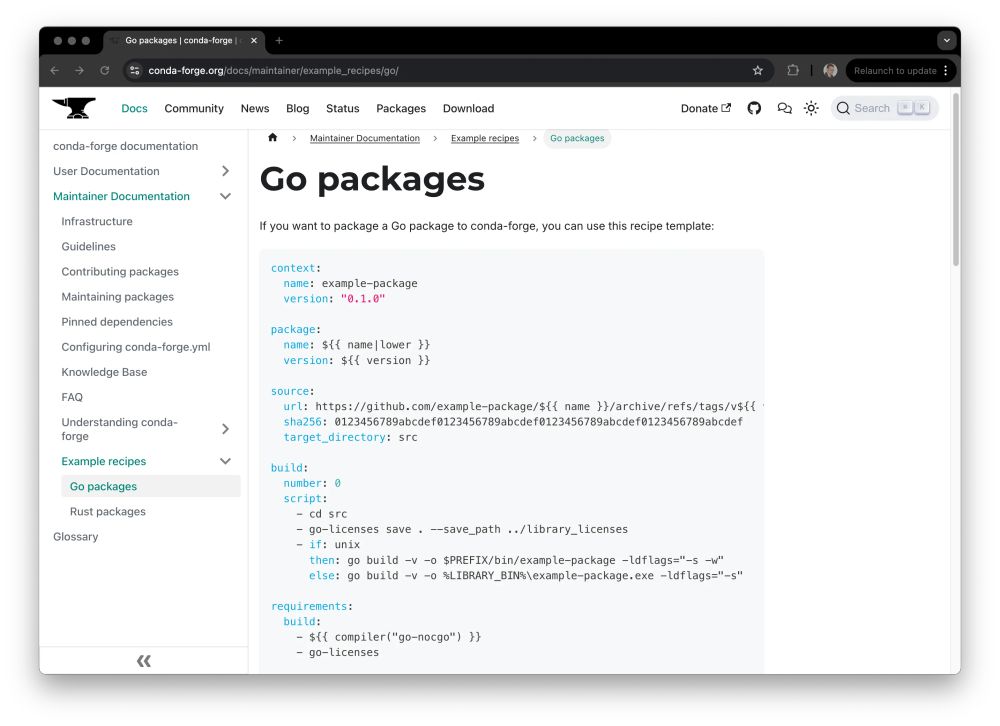
Task: Open the Docs nav item
Action: pos(134,108)
